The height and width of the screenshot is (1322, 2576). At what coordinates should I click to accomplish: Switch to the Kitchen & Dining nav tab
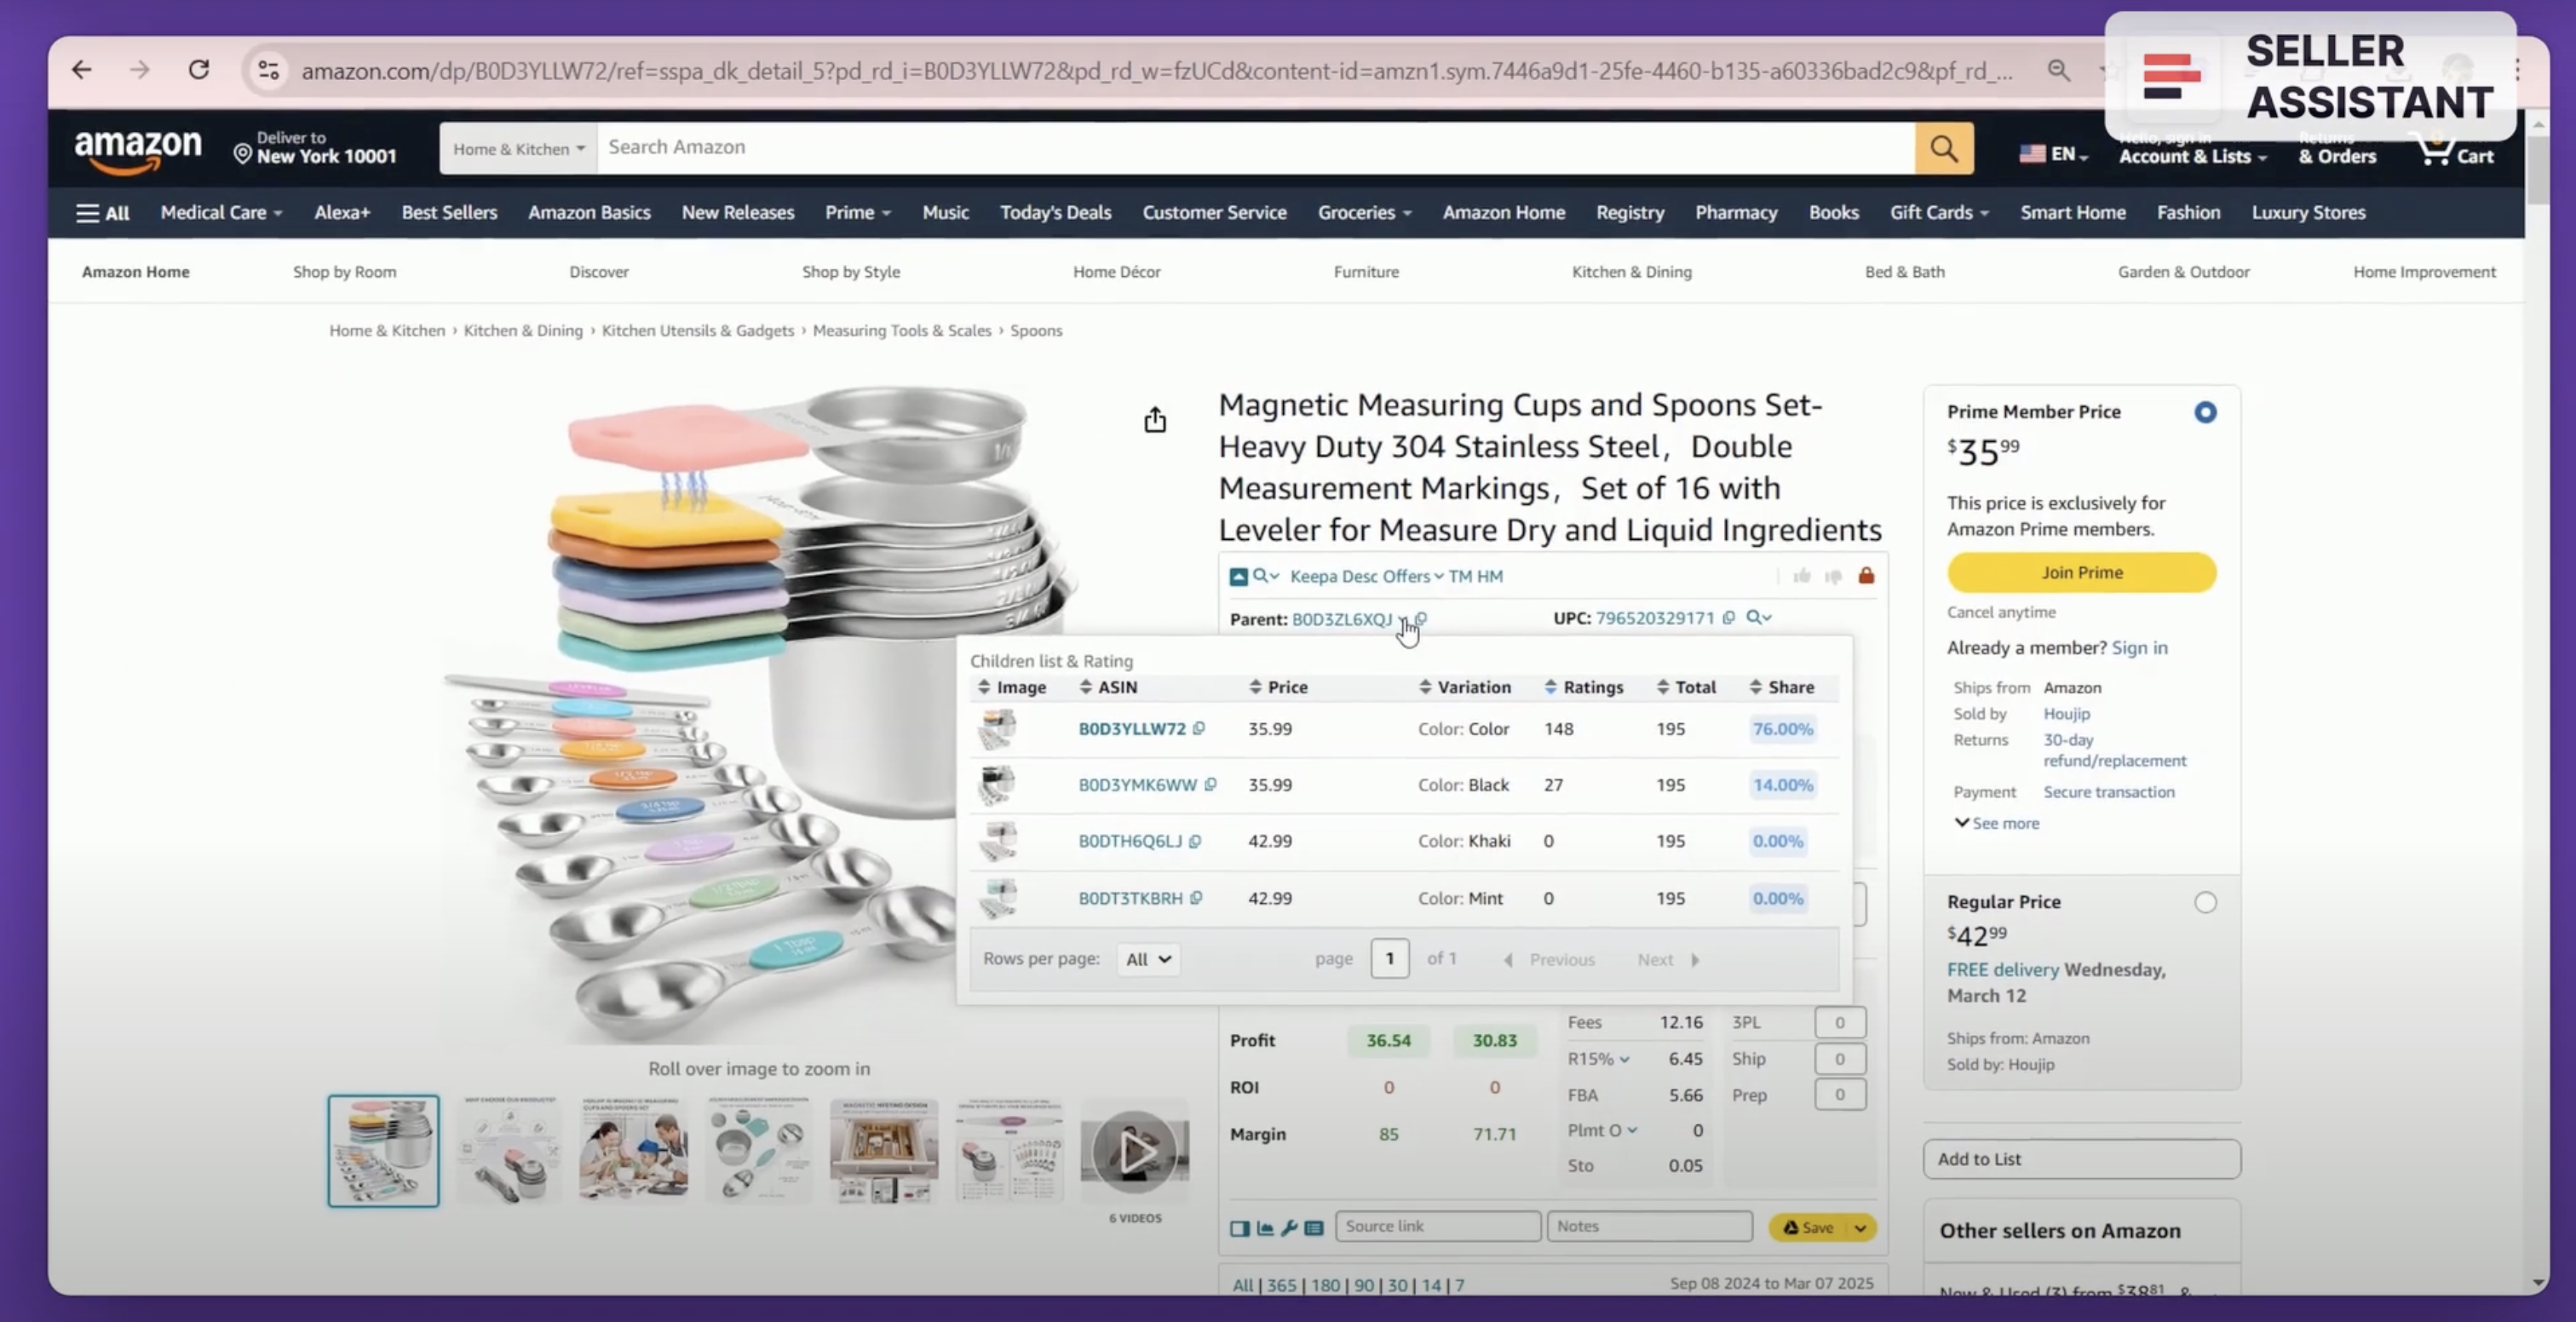pyautogui.click(x=1631, y=271)
